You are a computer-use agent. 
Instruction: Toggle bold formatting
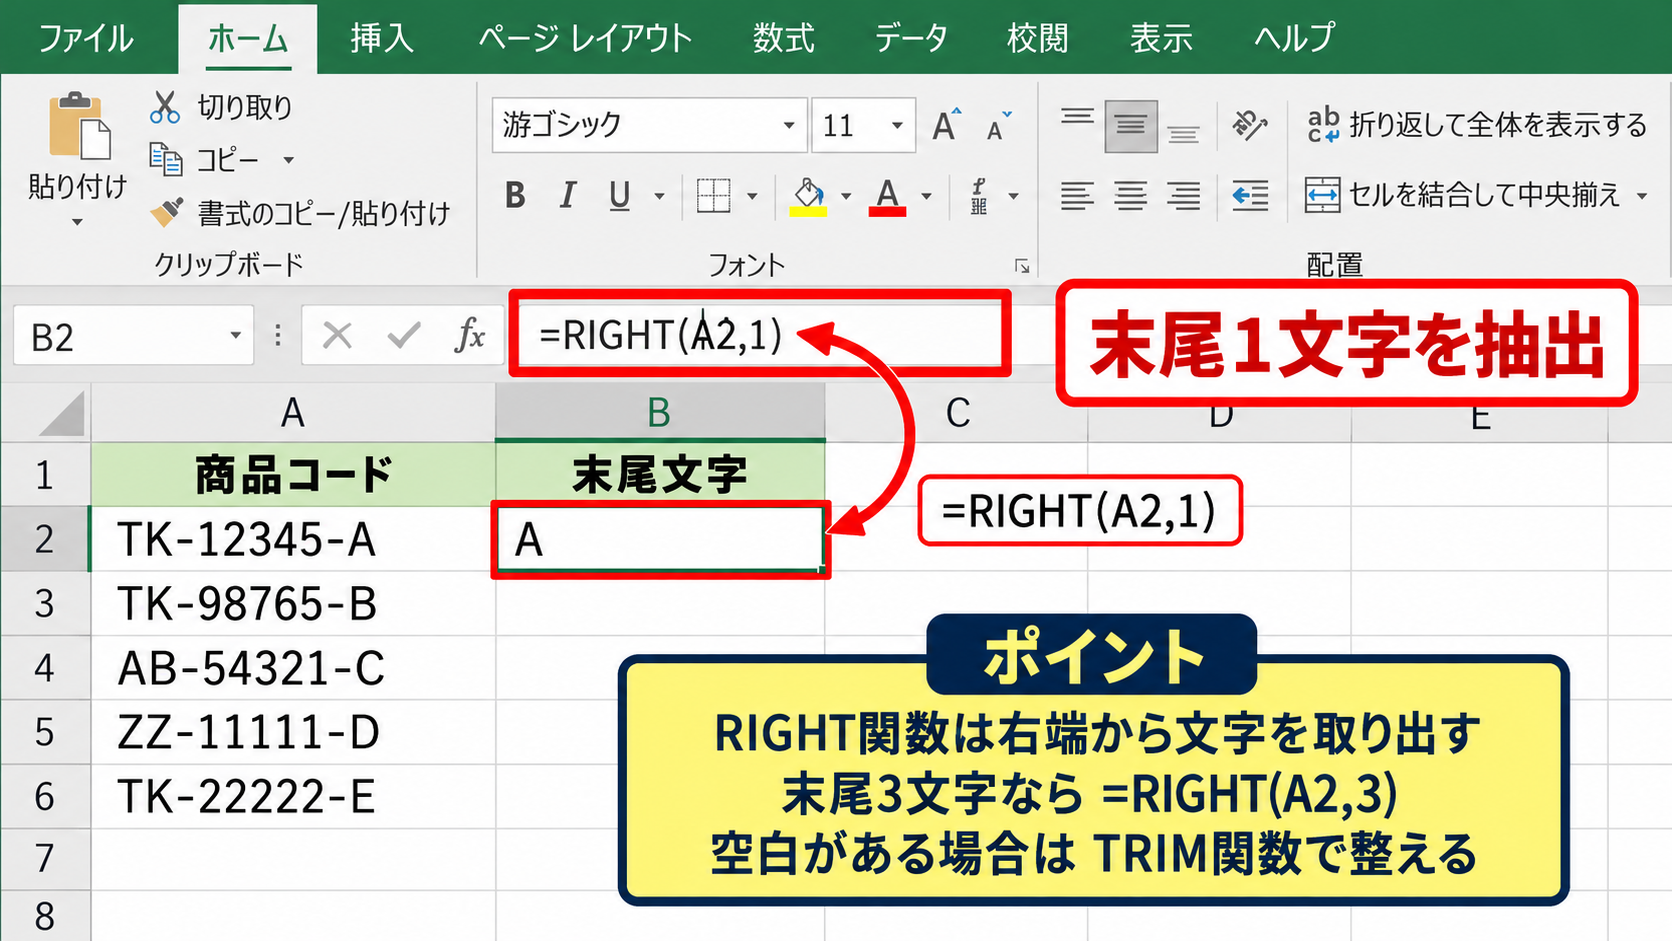[515, 195]
